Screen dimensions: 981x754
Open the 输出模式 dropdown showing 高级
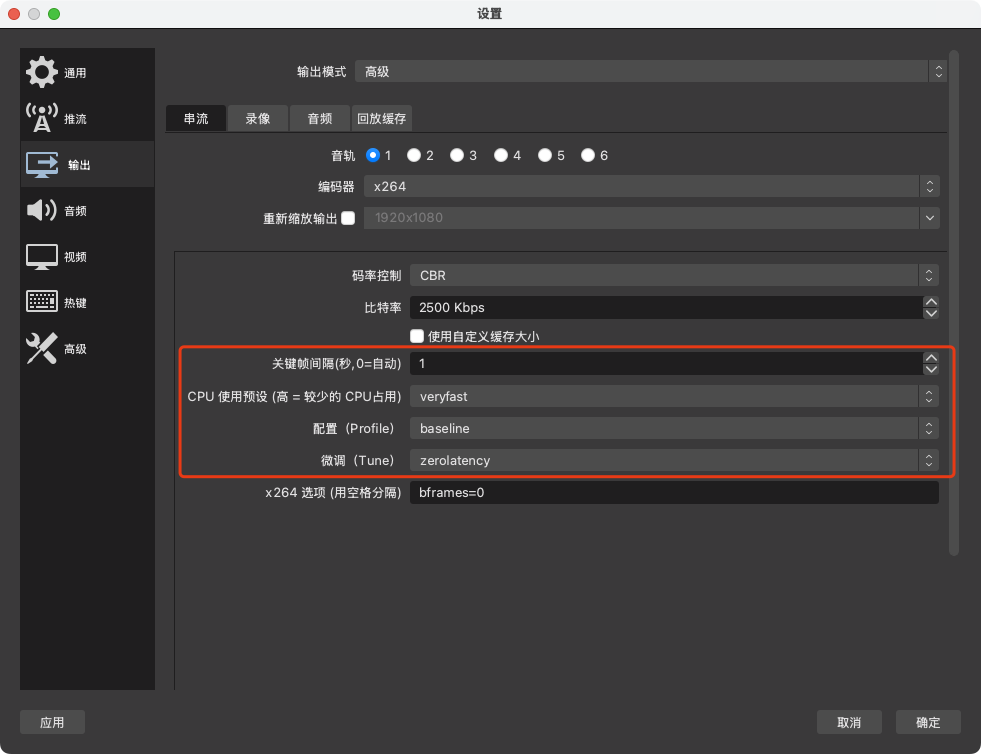point(651,71)
